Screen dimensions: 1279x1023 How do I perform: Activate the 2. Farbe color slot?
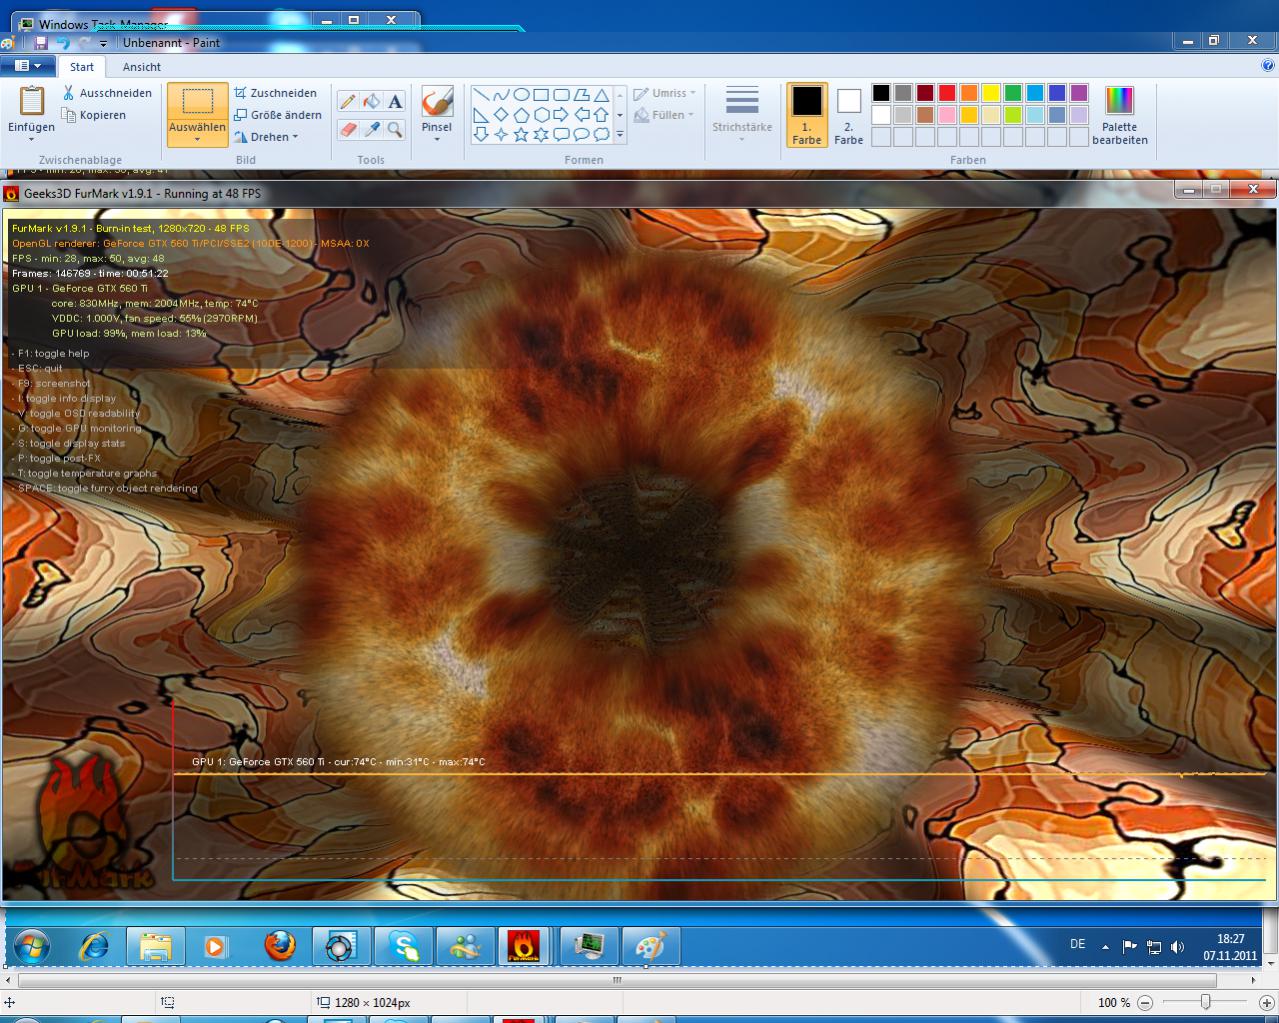[849, 115]
